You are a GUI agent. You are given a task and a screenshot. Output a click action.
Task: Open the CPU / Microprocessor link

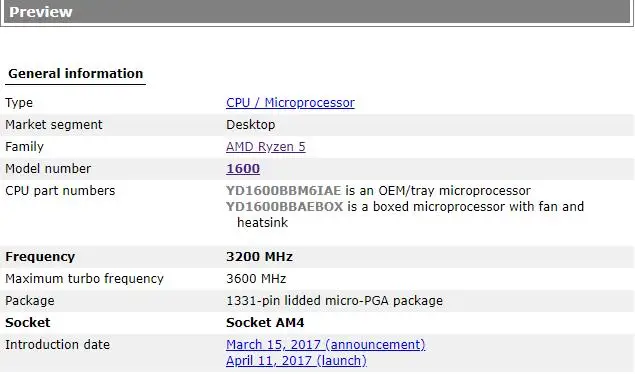(290, 103)
